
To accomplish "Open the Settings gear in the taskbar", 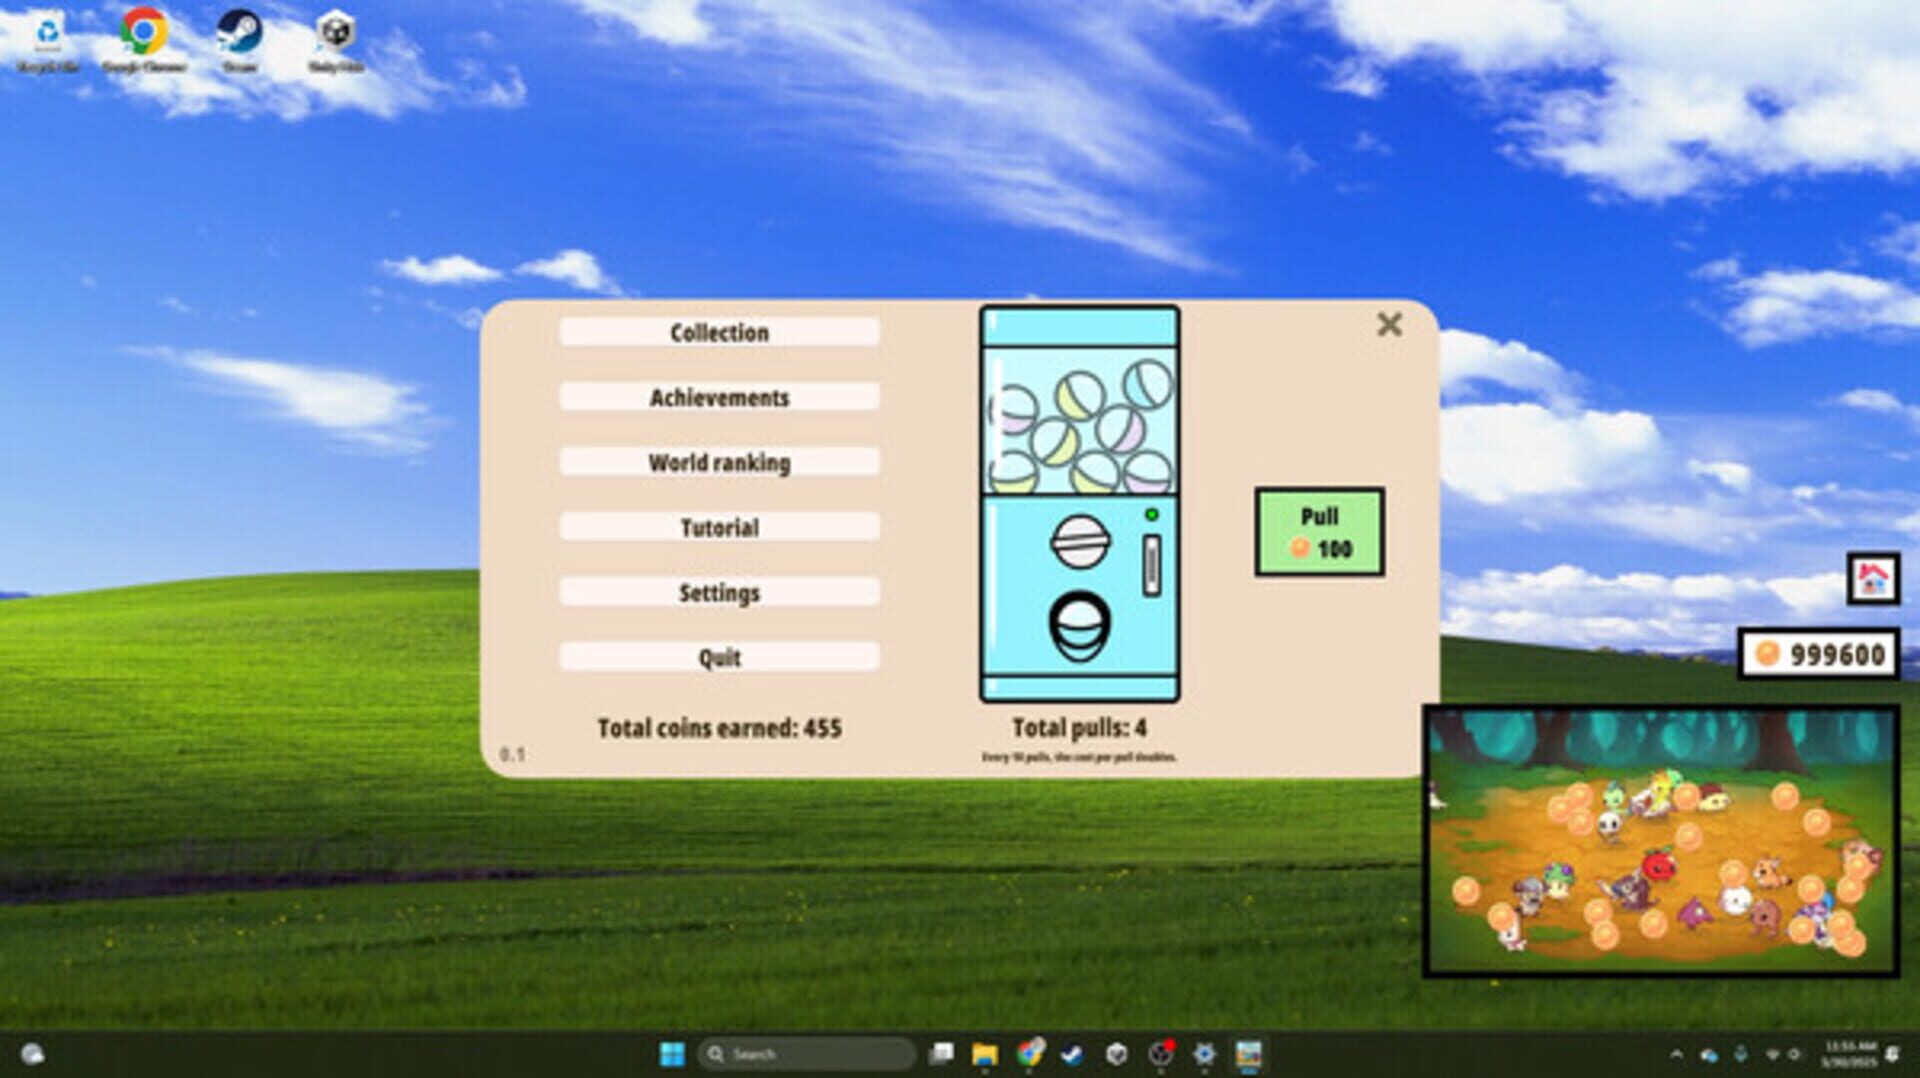I will pos(1205,1053).
